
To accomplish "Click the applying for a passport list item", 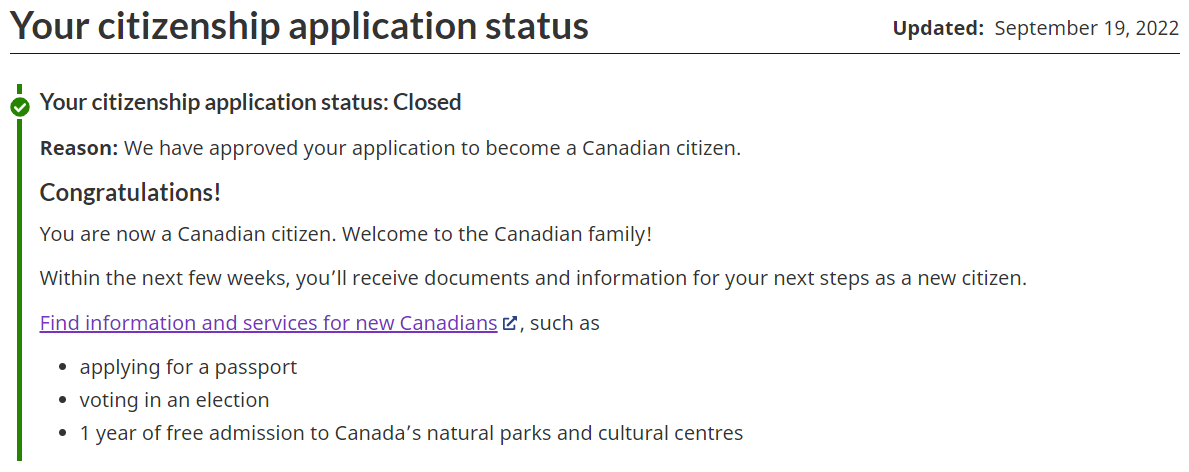I will click(188, 367).
